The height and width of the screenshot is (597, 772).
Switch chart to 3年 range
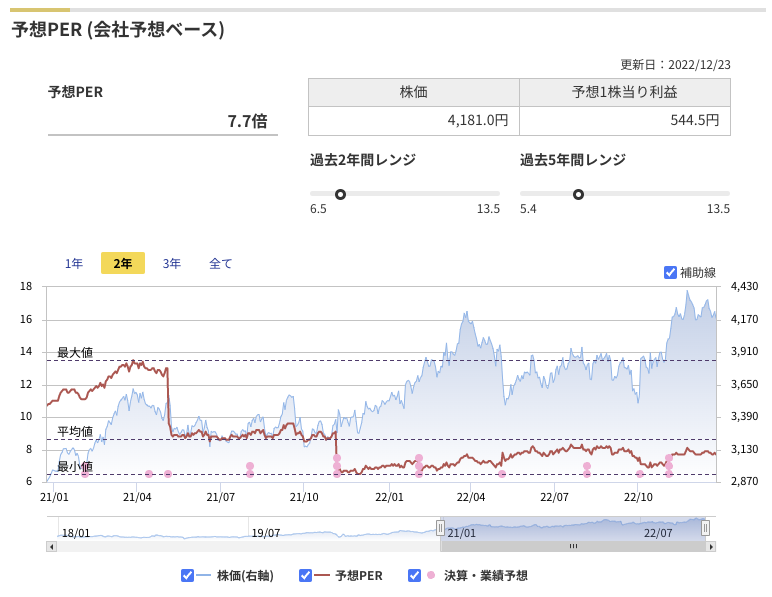tap(172, 263)
